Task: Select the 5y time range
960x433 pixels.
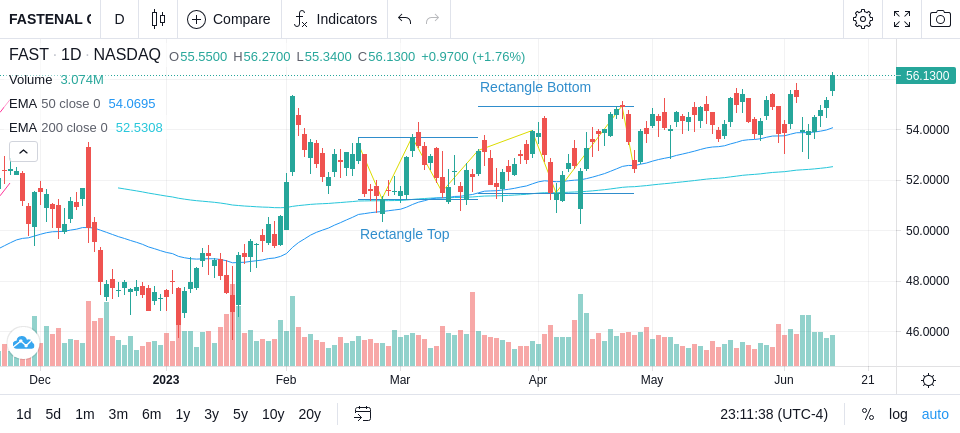Action: coord(240,414)
